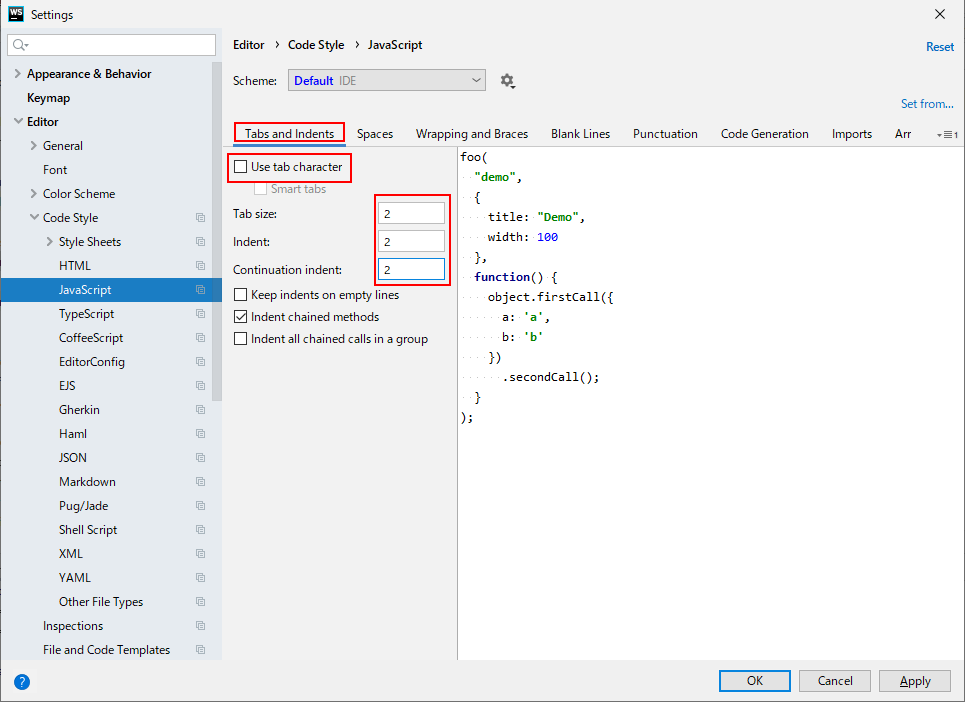Expand the General node under Editor

point(34,146)
